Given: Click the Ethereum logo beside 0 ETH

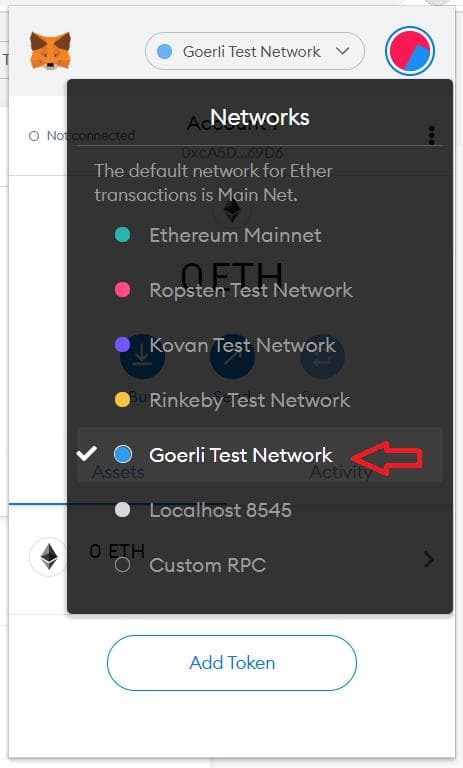Looking at the screenshot, I should tap(49, 557).
